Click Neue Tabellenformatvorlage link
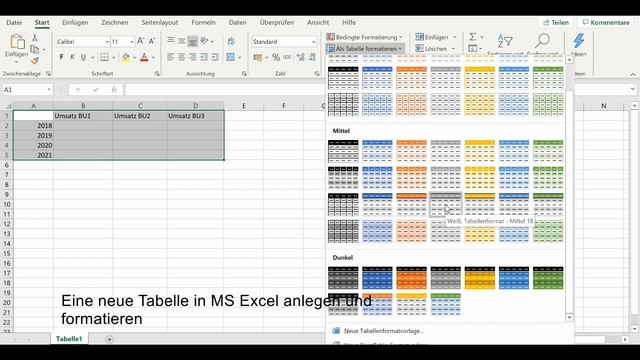 click(383, 331)
